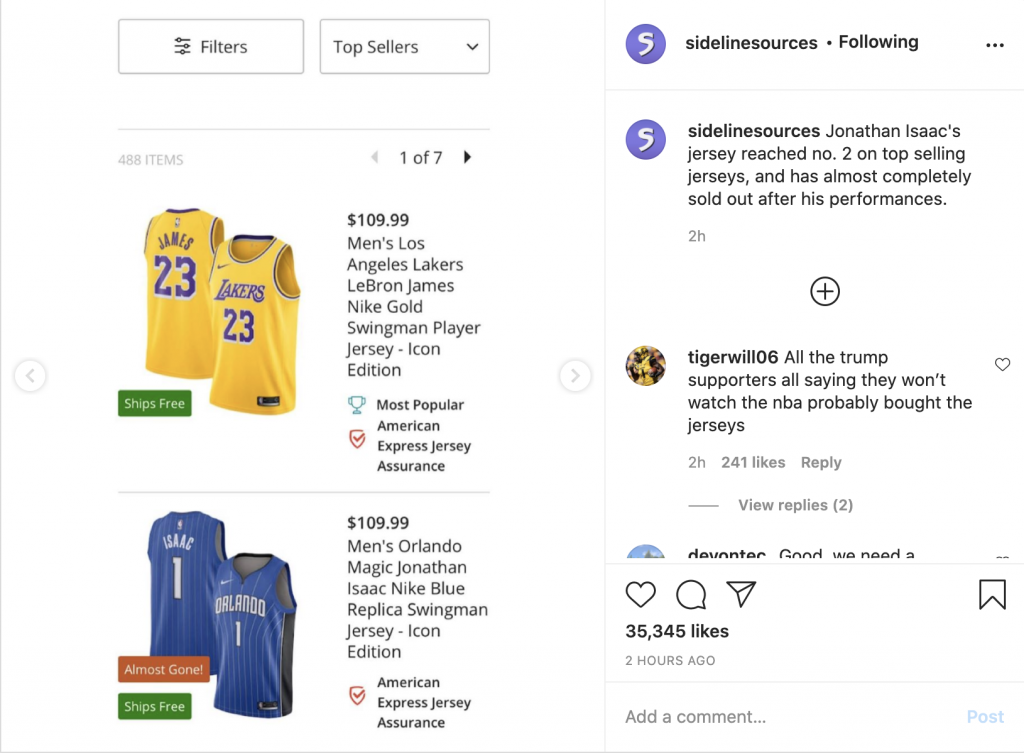This screenshot has width=1024, height=753.
Task: Like tigerwill06's comment with the heart
Action: click(1002, 364)
